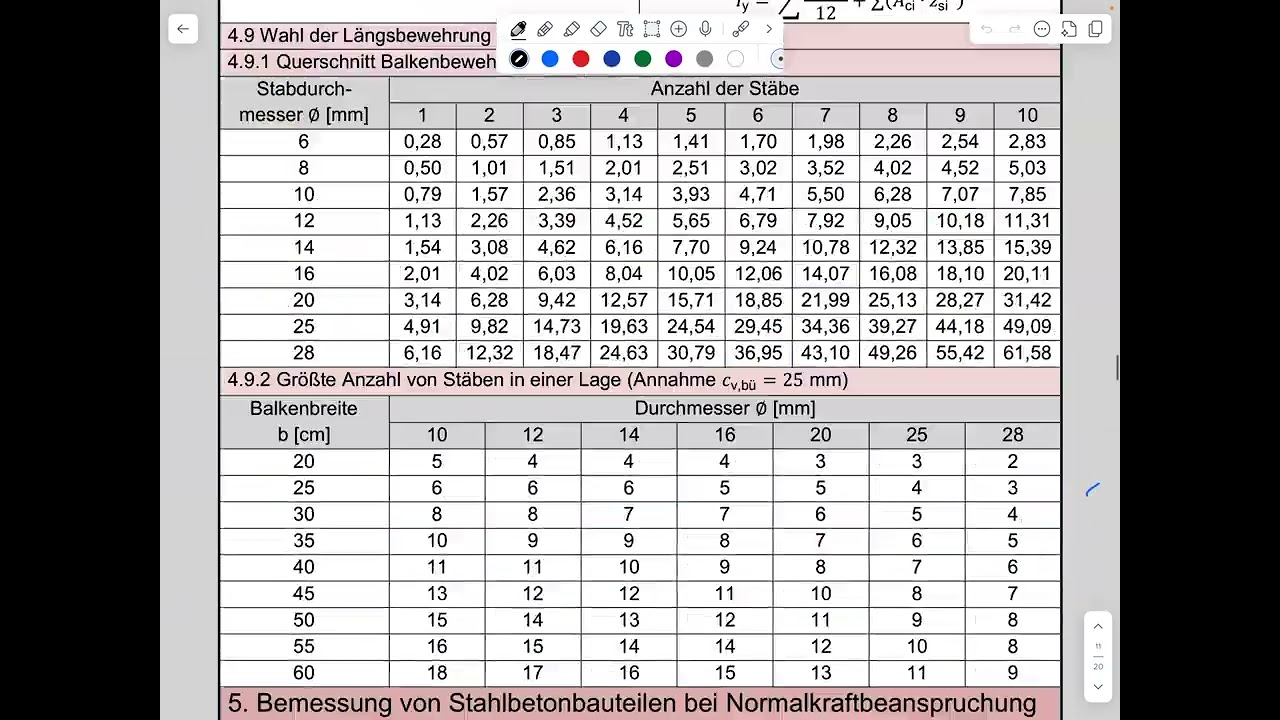Click cell '7,85' in the 10 mm row
Screen dimensions: 1280x720
(1028, 195)
